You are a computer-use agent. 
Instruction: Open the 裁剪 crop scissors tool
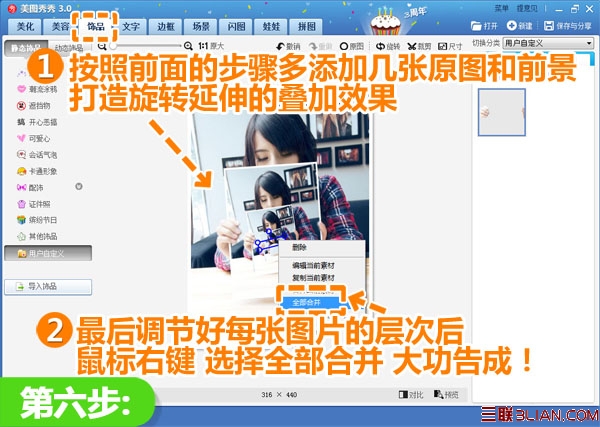tap(419, 46)
